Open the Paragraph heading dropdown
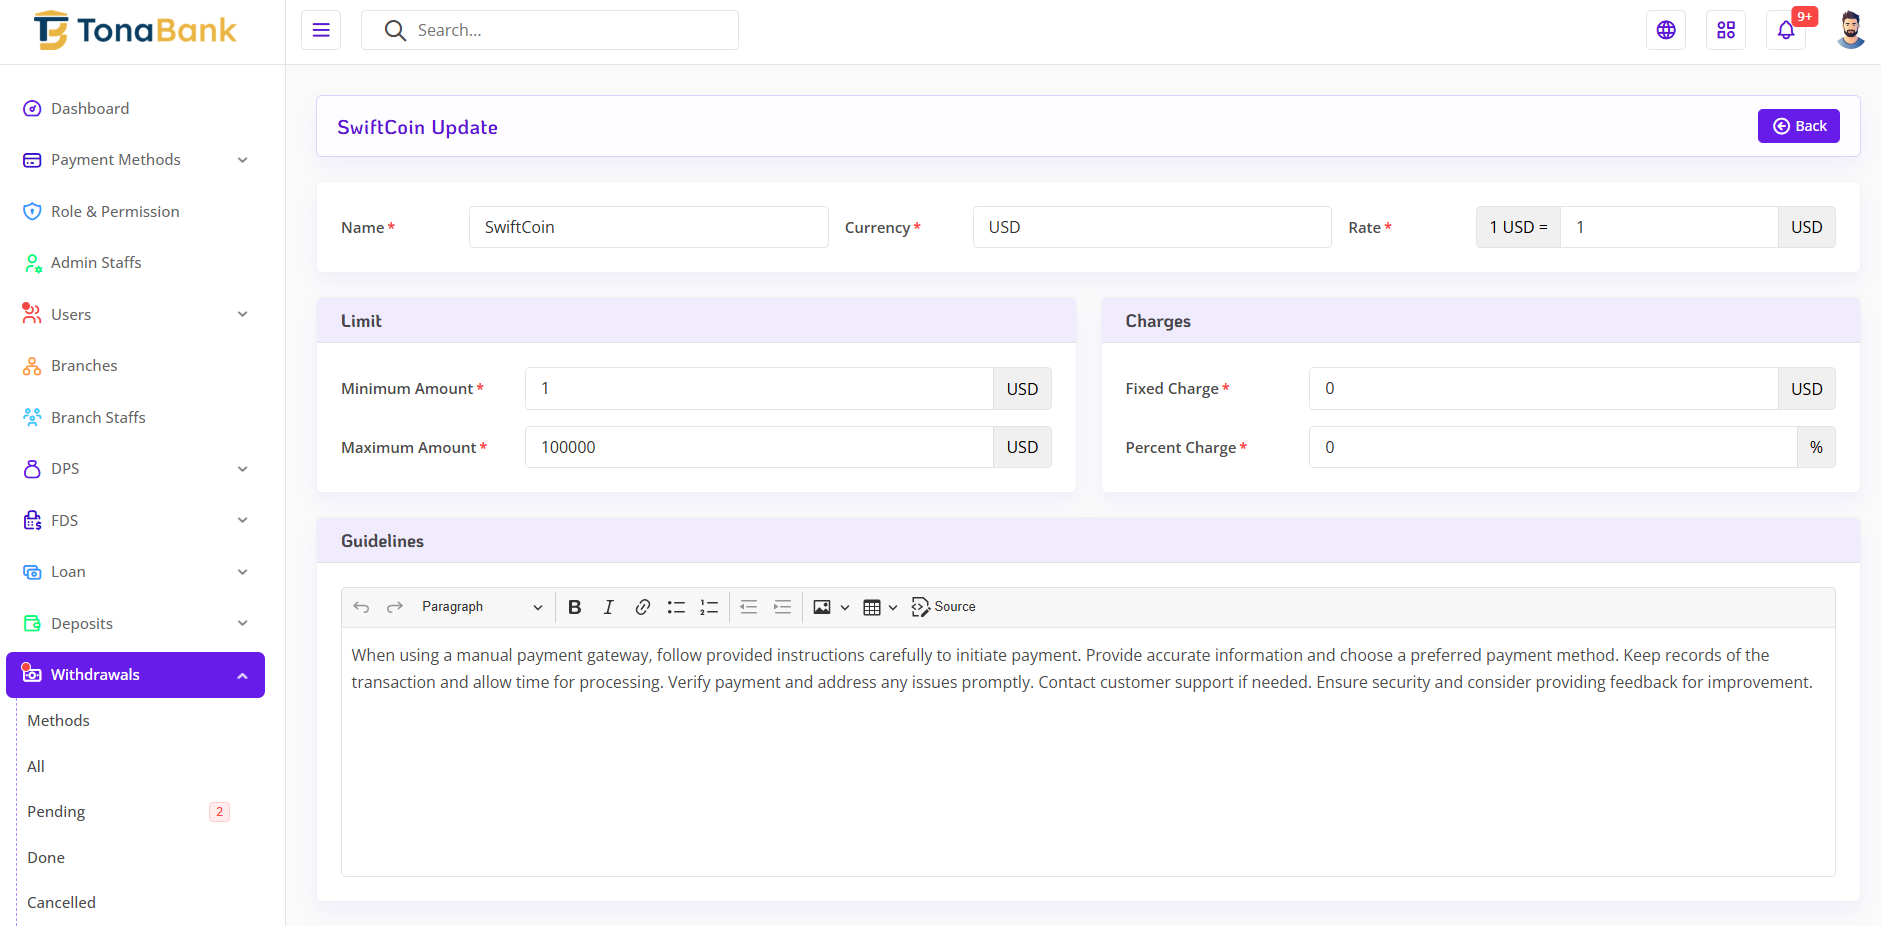The image size is (1881, 926). click(x=481, y=607)
